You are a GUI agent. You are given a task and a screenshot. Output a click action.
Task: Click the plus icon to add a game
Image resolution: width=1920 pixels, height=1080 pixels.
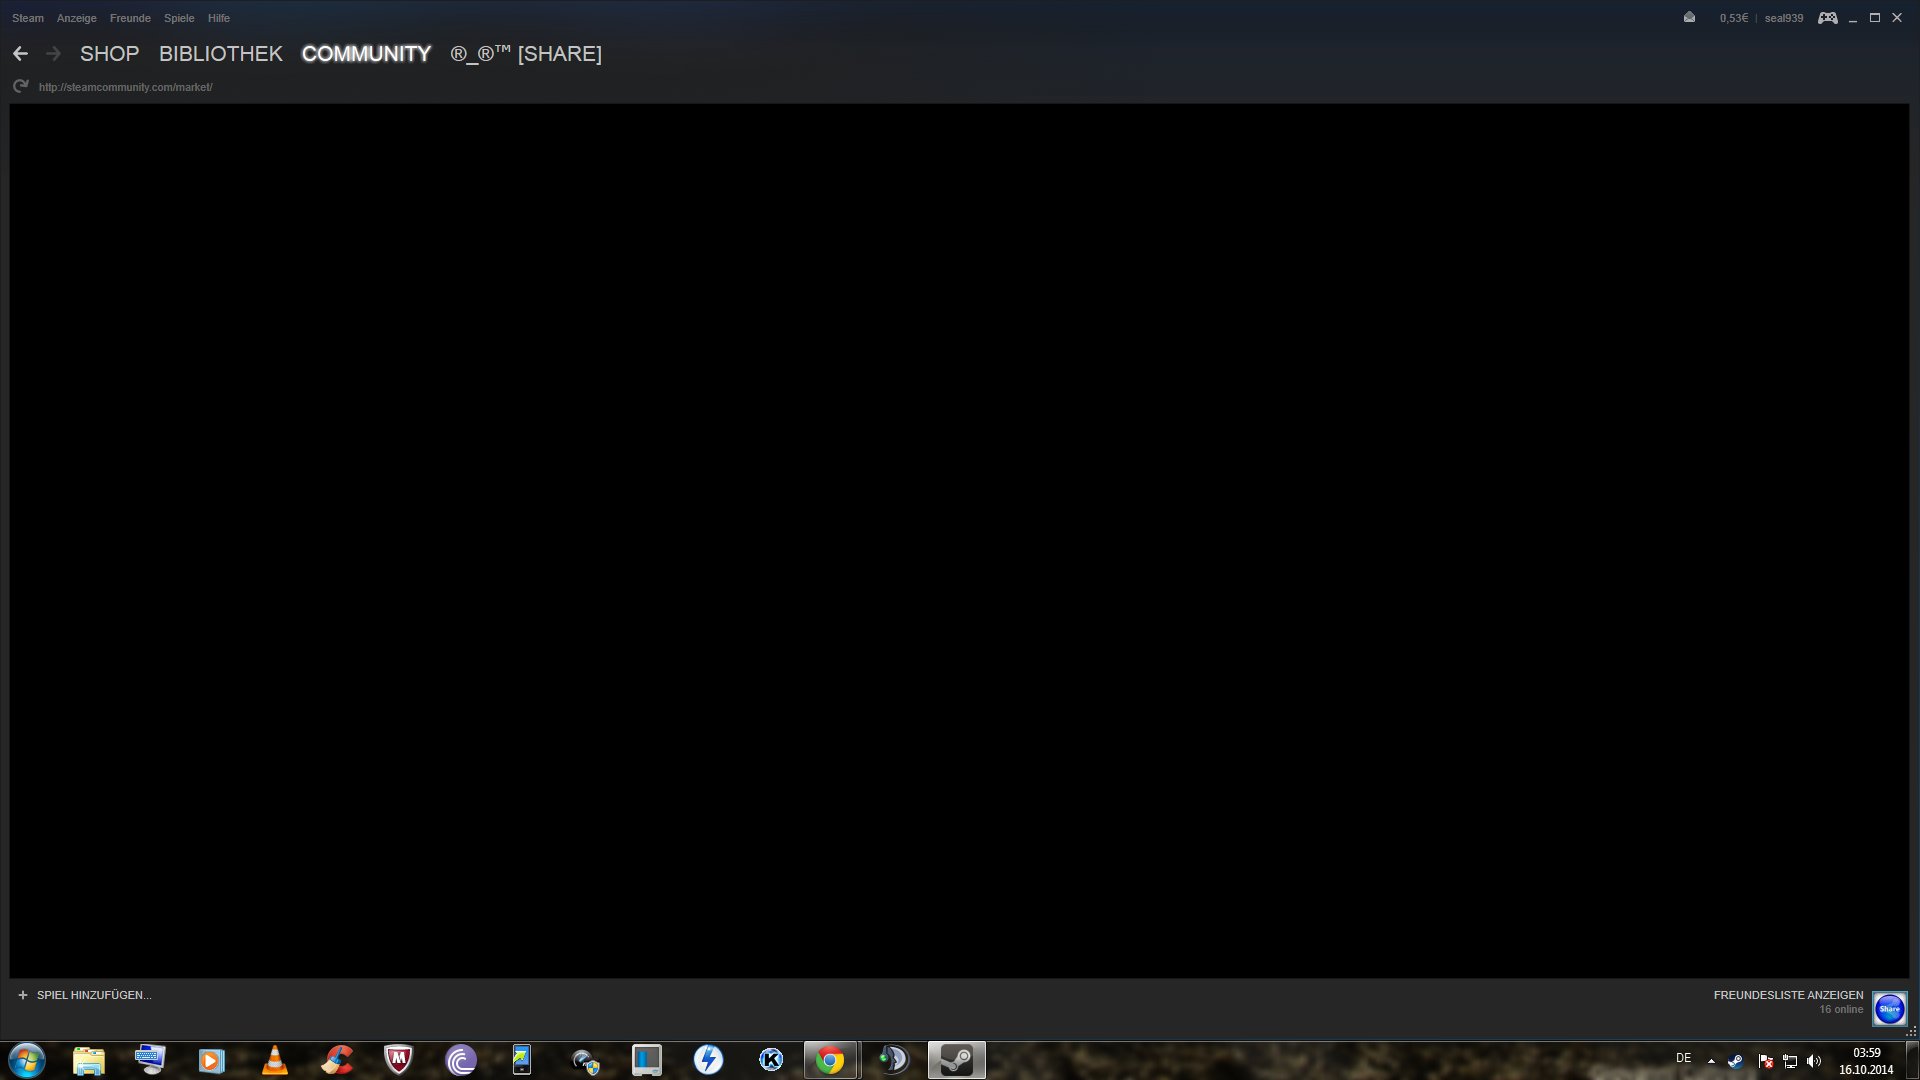point(23,995)
